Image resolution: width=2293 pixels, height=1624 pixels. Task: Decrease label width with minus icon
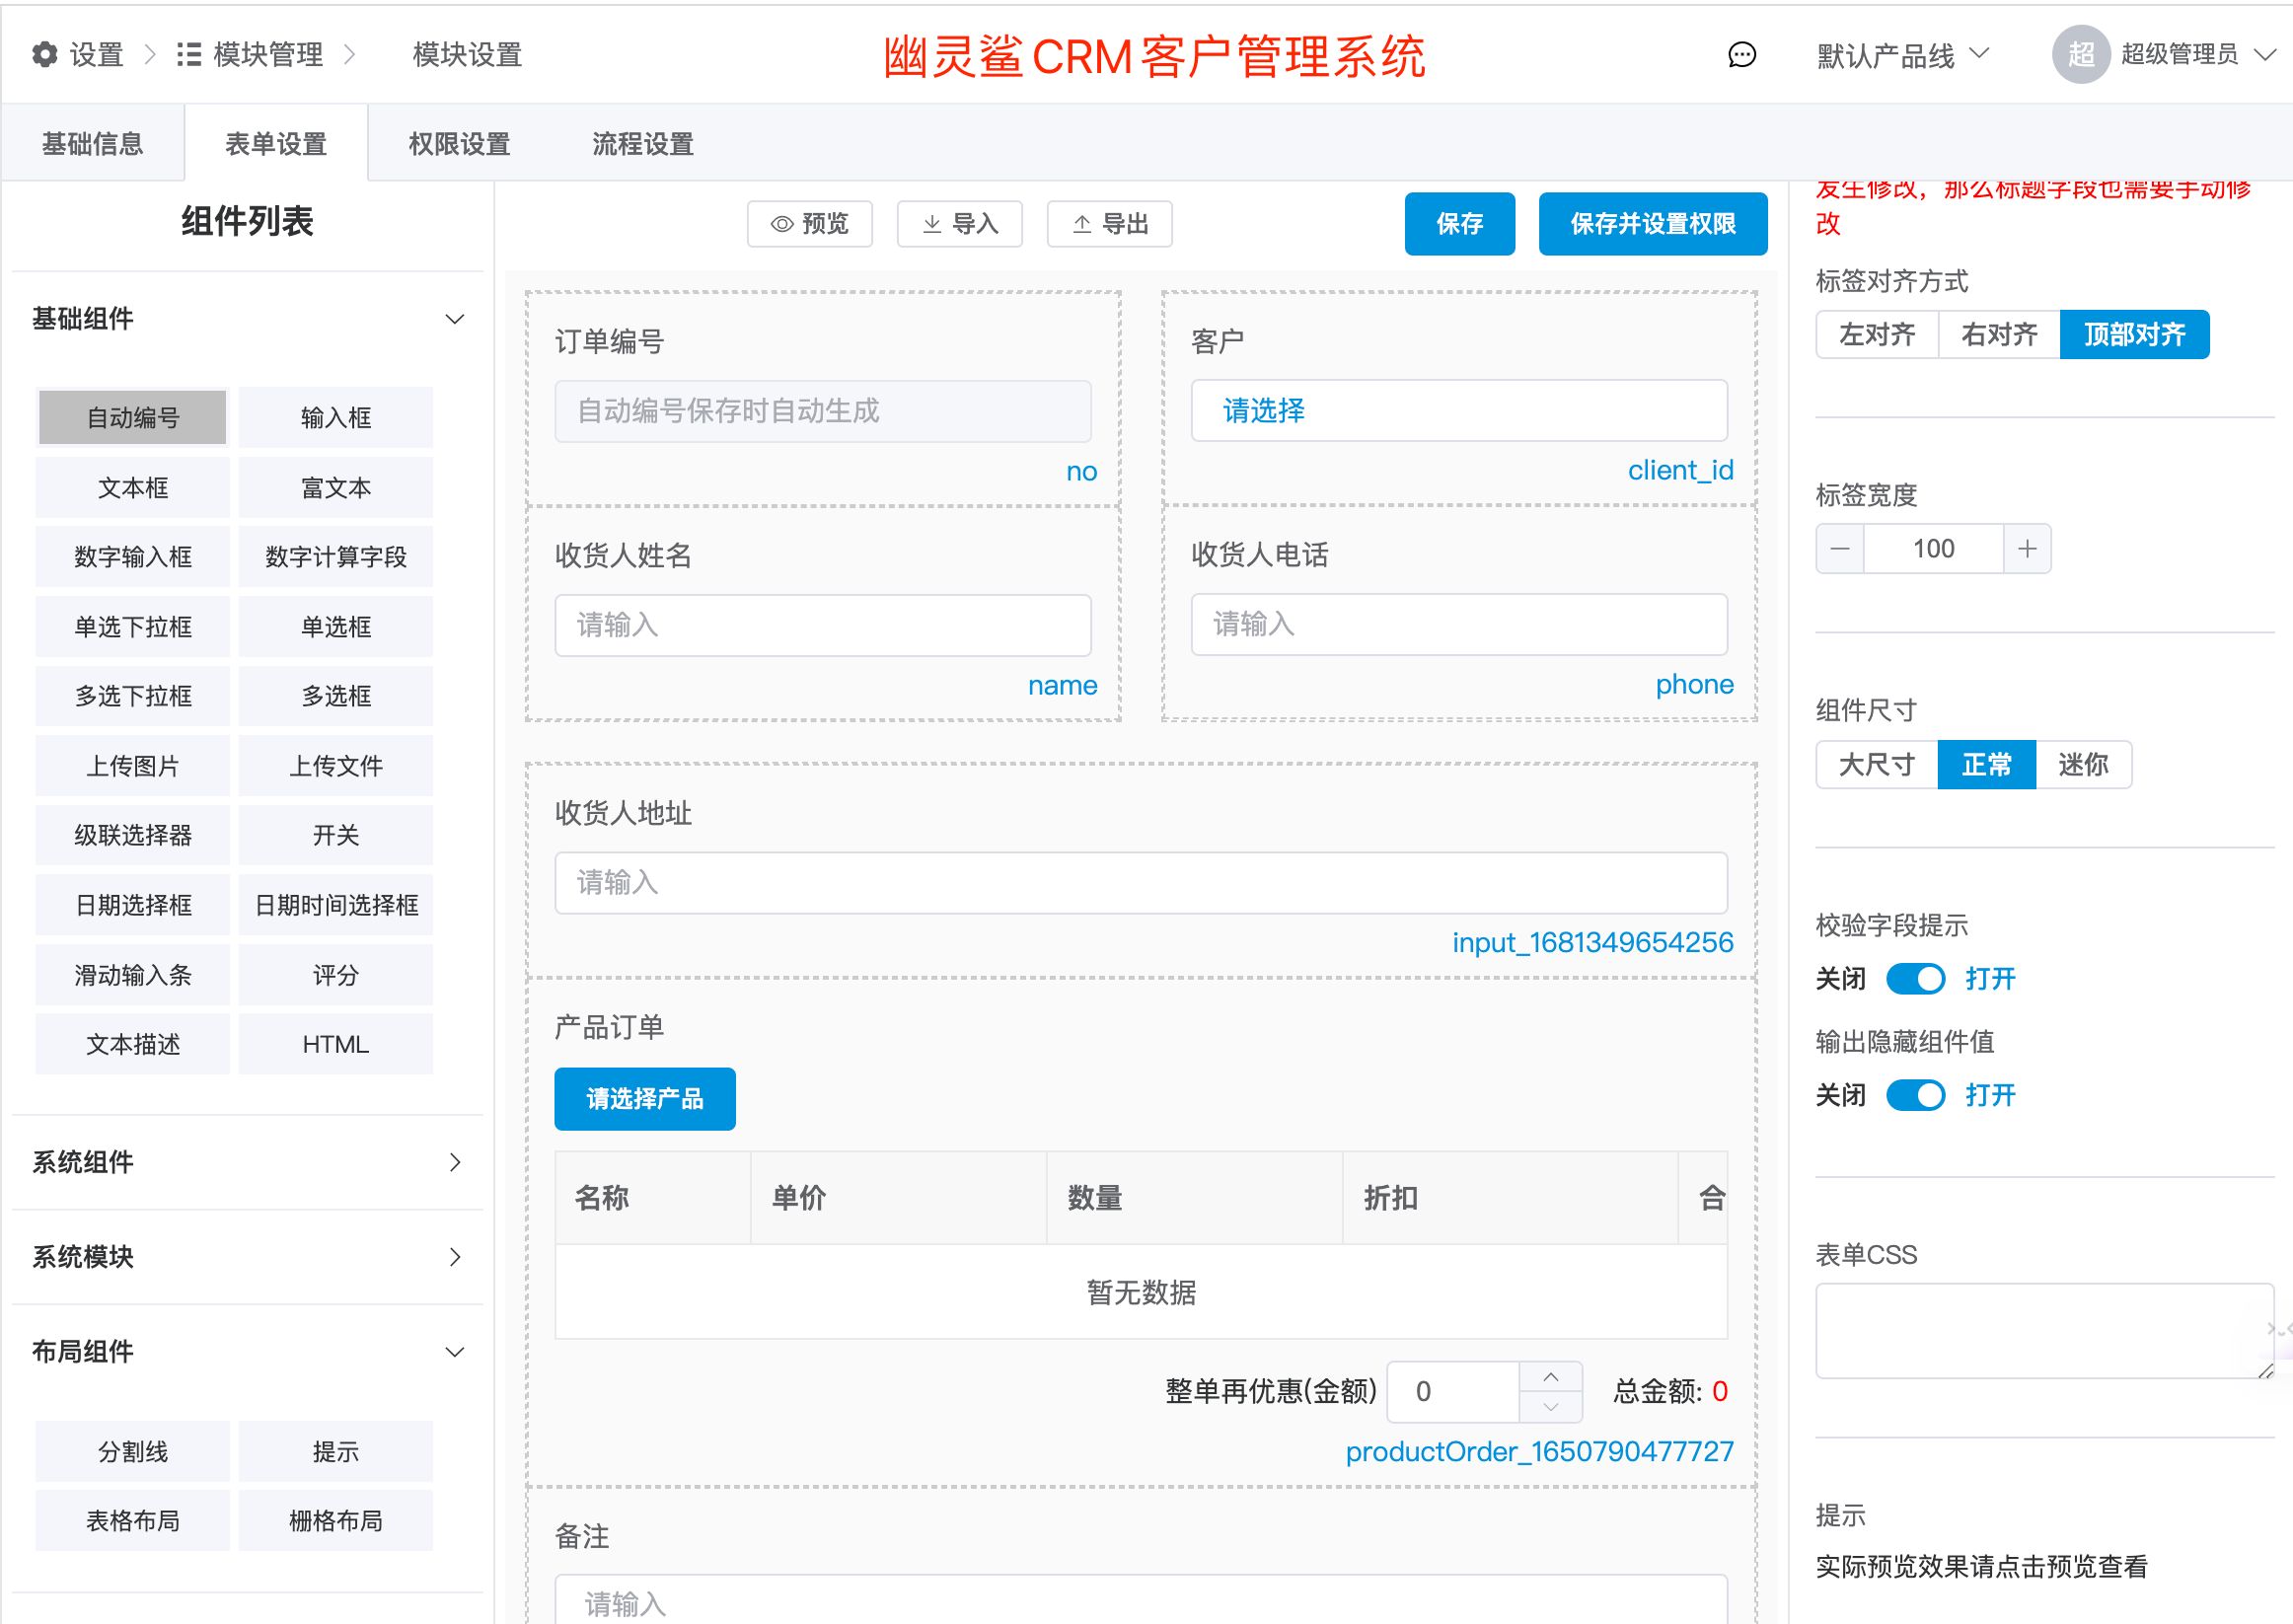[1840, 549]
